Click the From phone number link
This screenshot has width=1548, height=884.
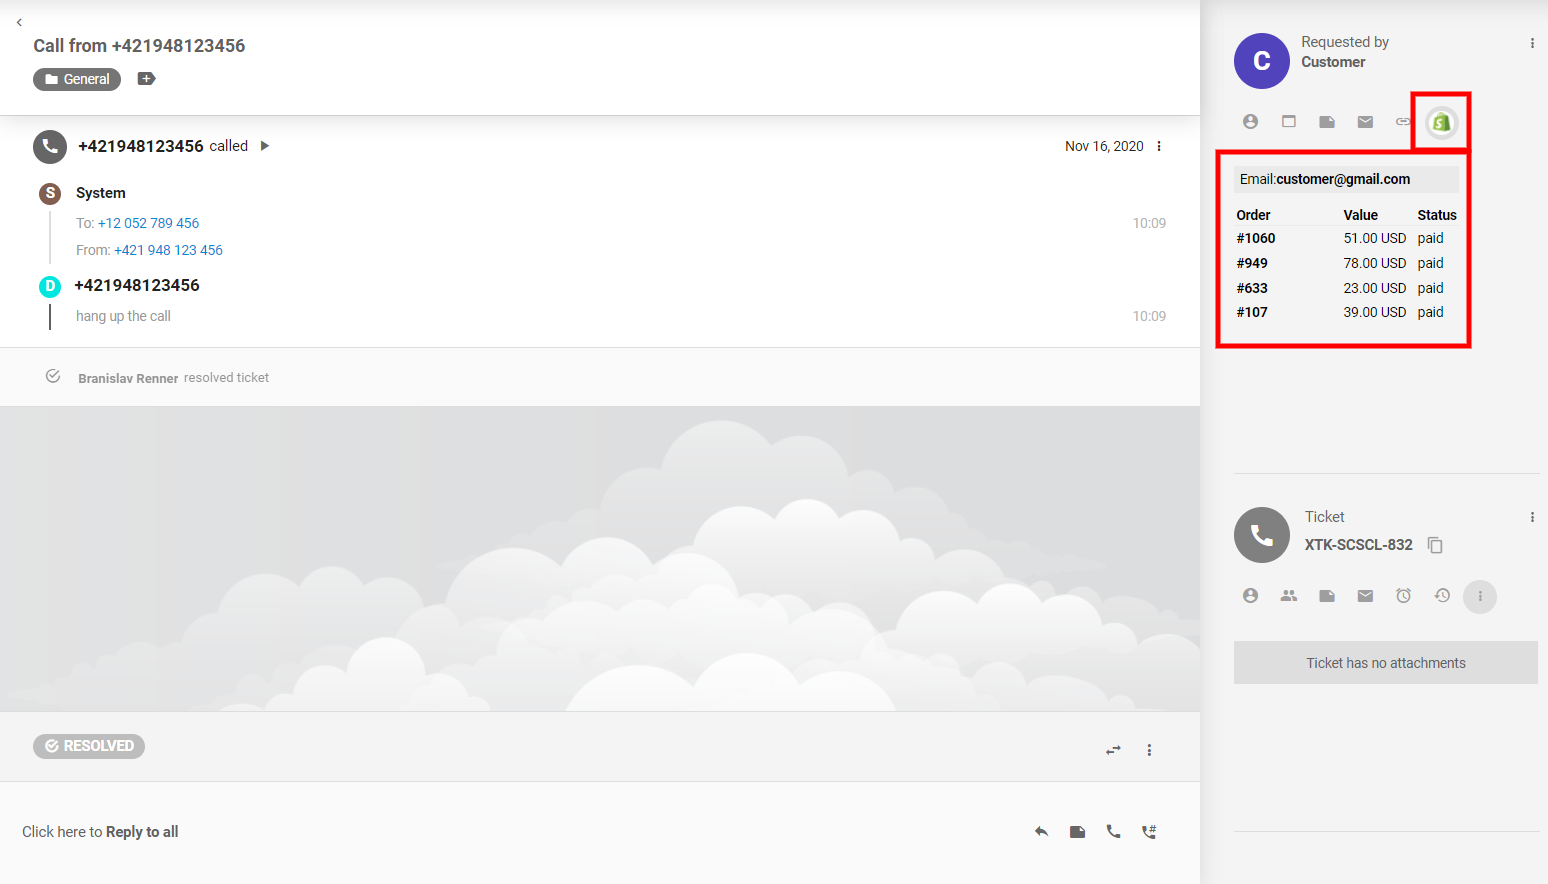pos(168,250)
